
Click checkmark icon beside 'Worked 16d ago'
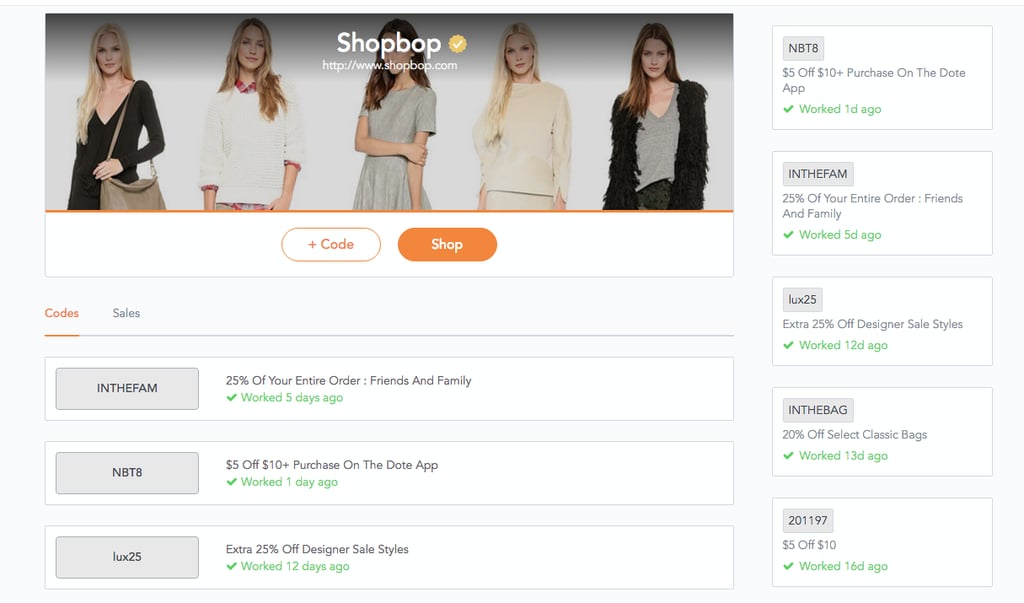[x=788, y=566]
